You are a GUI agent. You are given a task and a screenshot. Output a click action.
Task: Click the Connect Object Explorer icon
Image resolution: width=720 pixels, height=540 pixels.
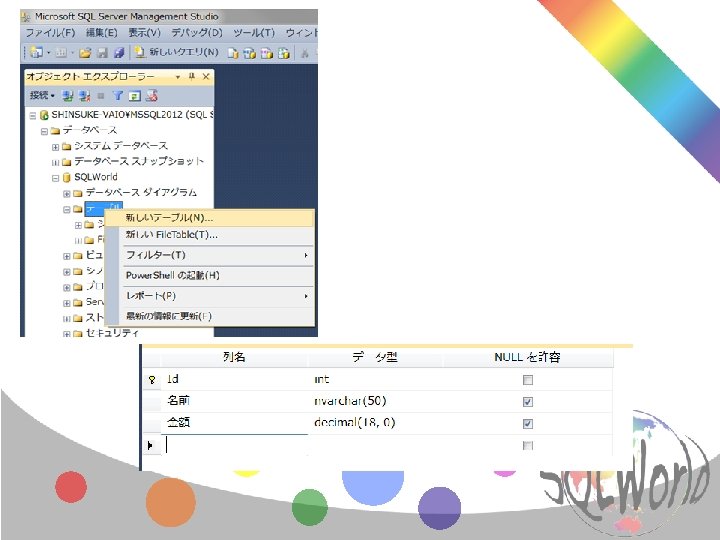(x=68, y=96)
